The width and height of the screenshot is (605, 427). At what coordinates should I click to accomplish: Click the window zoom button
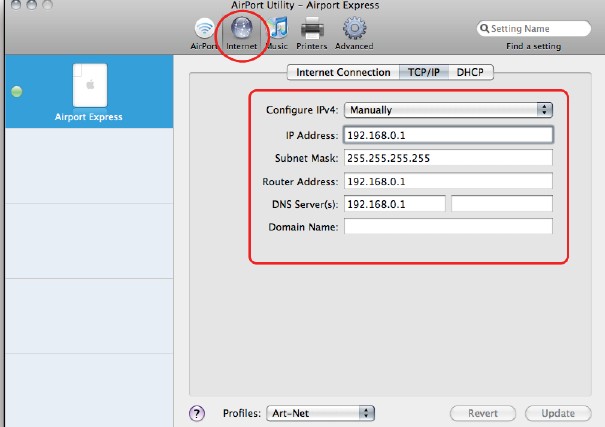47,4
